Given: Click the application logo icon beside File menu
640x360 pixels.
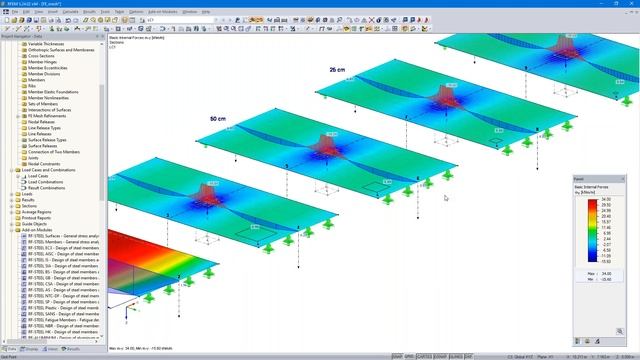Looking at the screenshot, I should click(6, 12).
